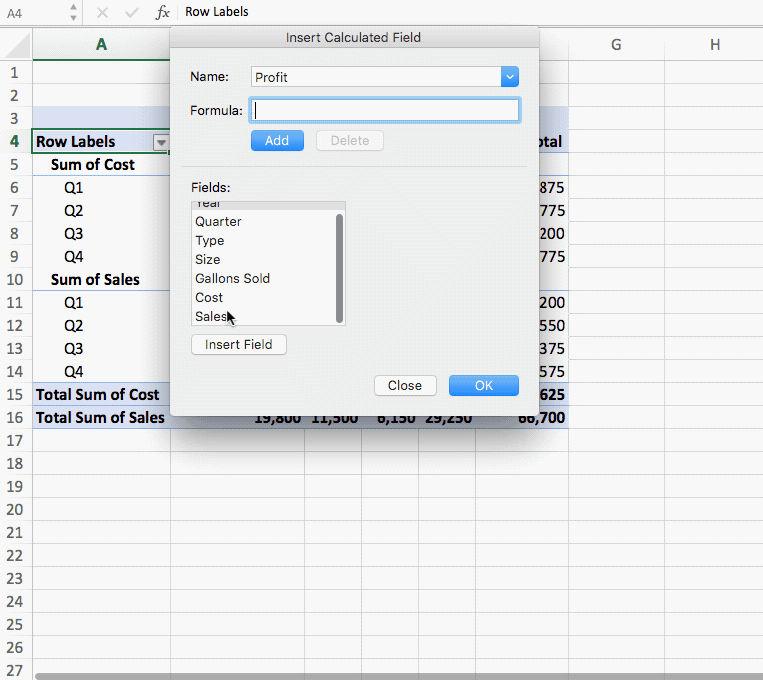Click the Name text field containing Profit
Image resolution: width=763 pixels, height=680 pixels.
click(375, 77)
